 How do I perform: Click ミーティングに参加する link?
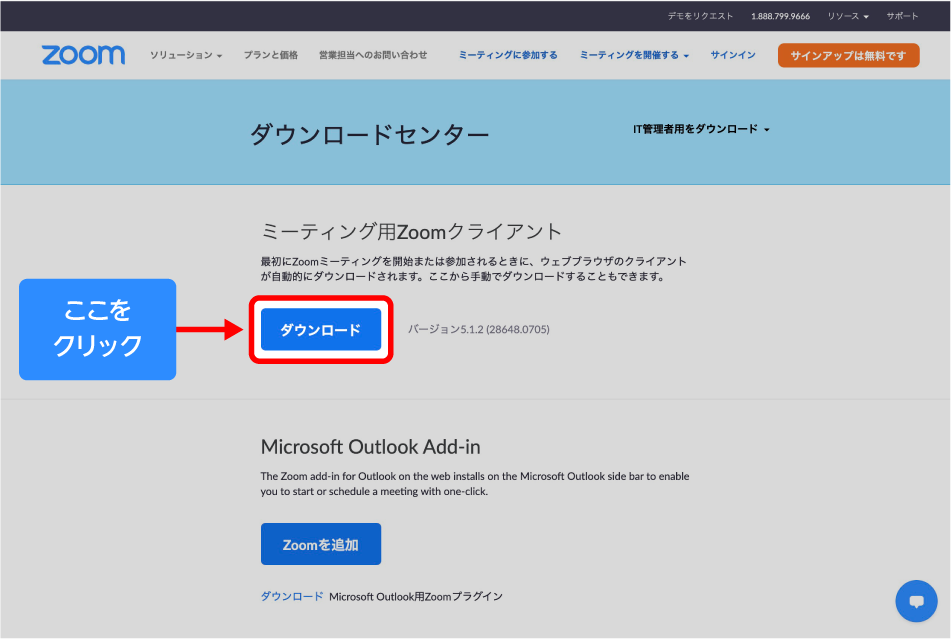tap(508, 55)
